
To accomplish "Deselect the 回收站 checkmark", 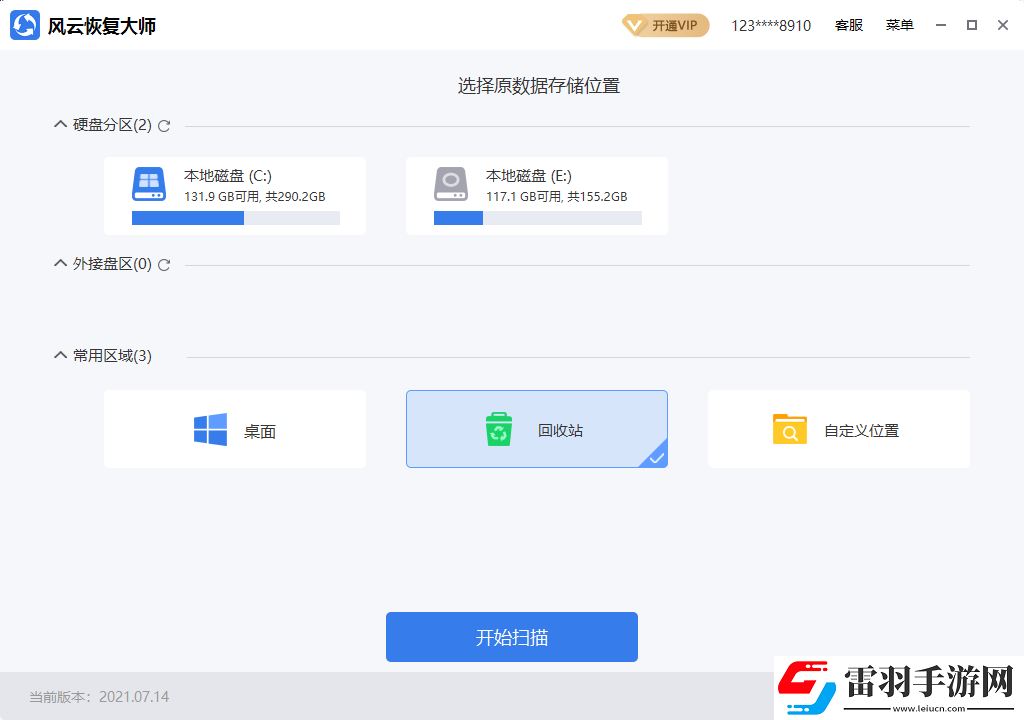I will pyautogui.click(x=656, y=457).
